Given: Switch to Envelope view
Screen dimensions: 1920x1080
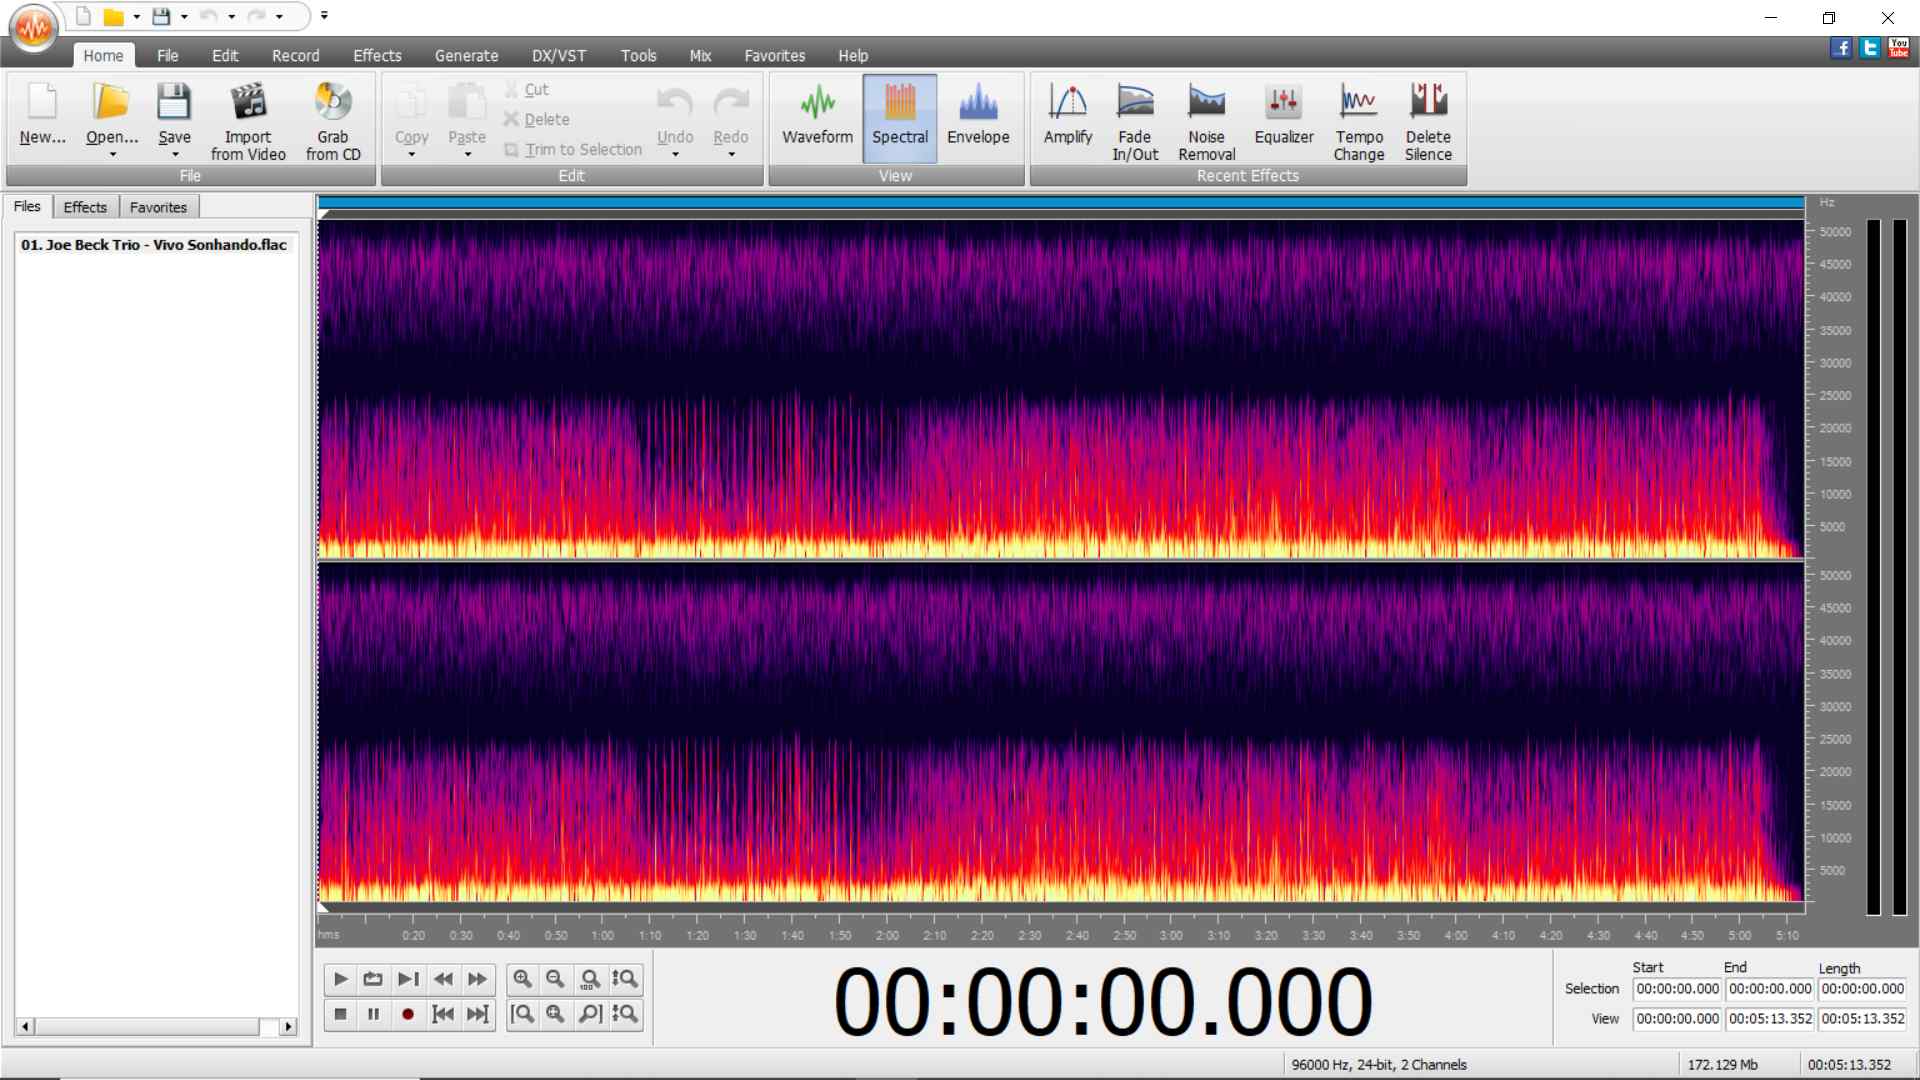Looking at the screenshot, I should 978,117.
